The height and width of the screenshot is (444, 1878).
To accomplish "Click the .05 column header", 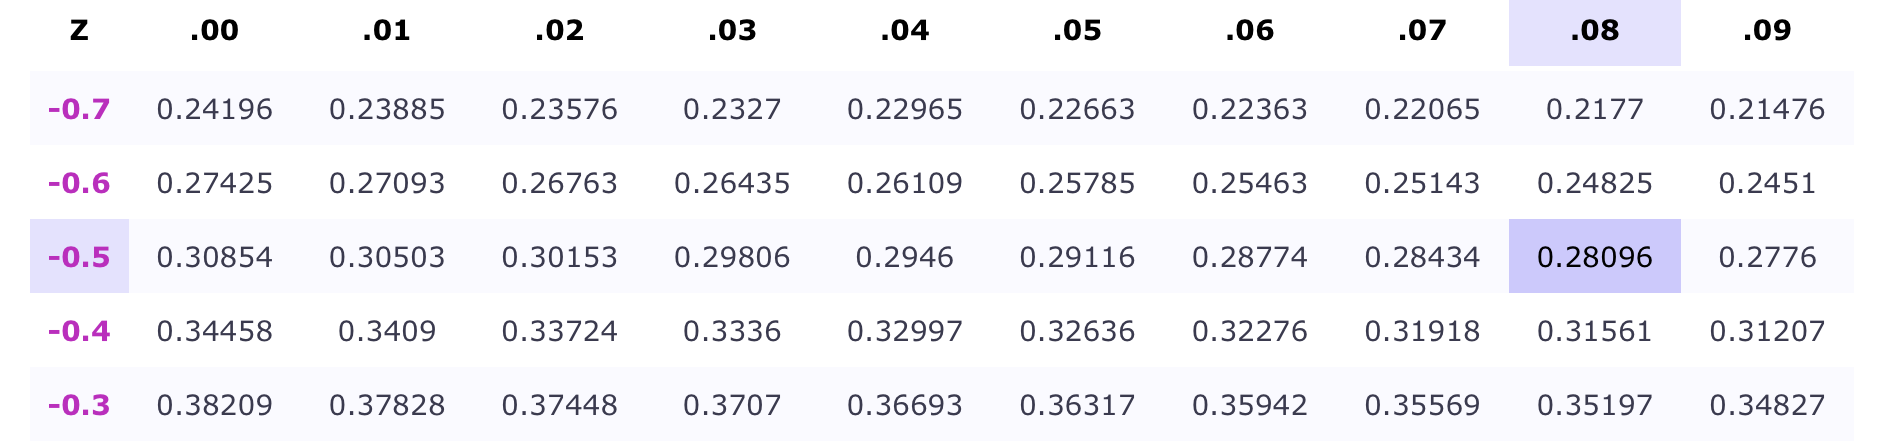I will (x=1077, y=31).
